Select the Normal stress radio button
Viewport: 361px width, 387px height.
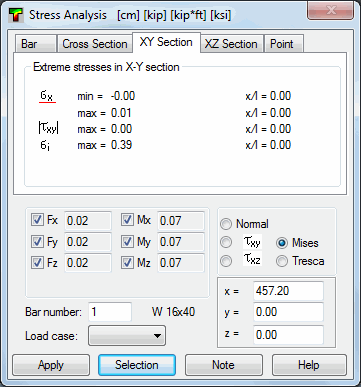pos(226,224)
